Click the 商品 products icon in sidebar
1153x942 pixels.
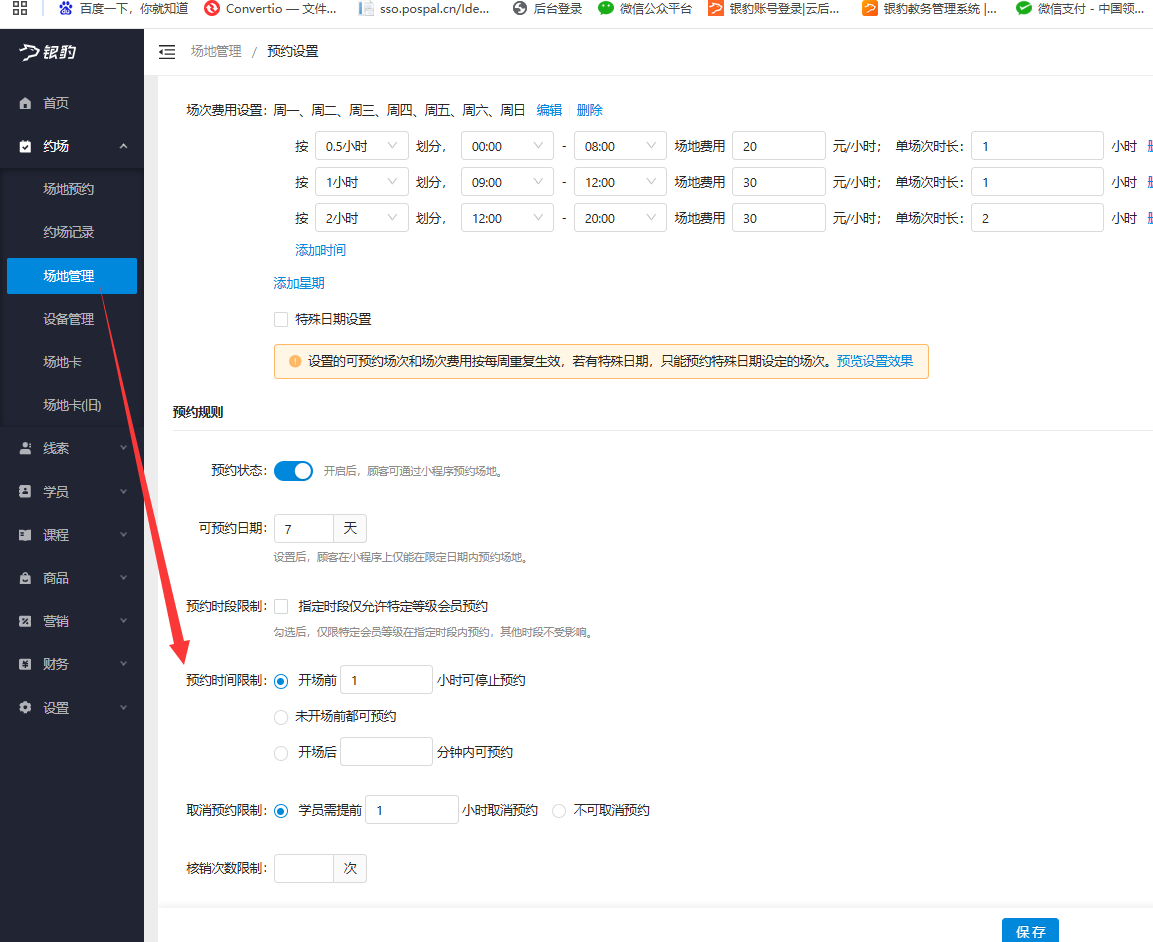coord(26,578)
